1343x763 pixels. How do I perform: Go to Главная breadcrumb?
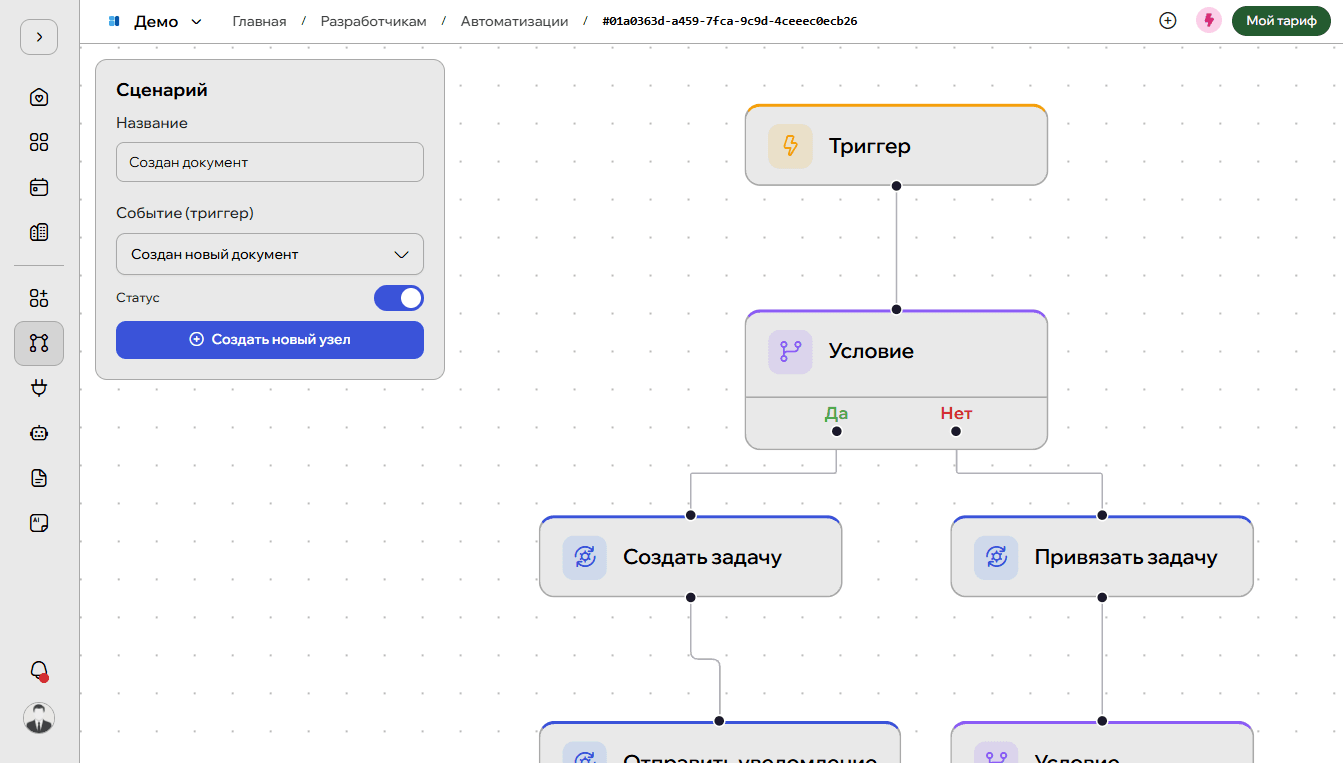click(259, 21)
